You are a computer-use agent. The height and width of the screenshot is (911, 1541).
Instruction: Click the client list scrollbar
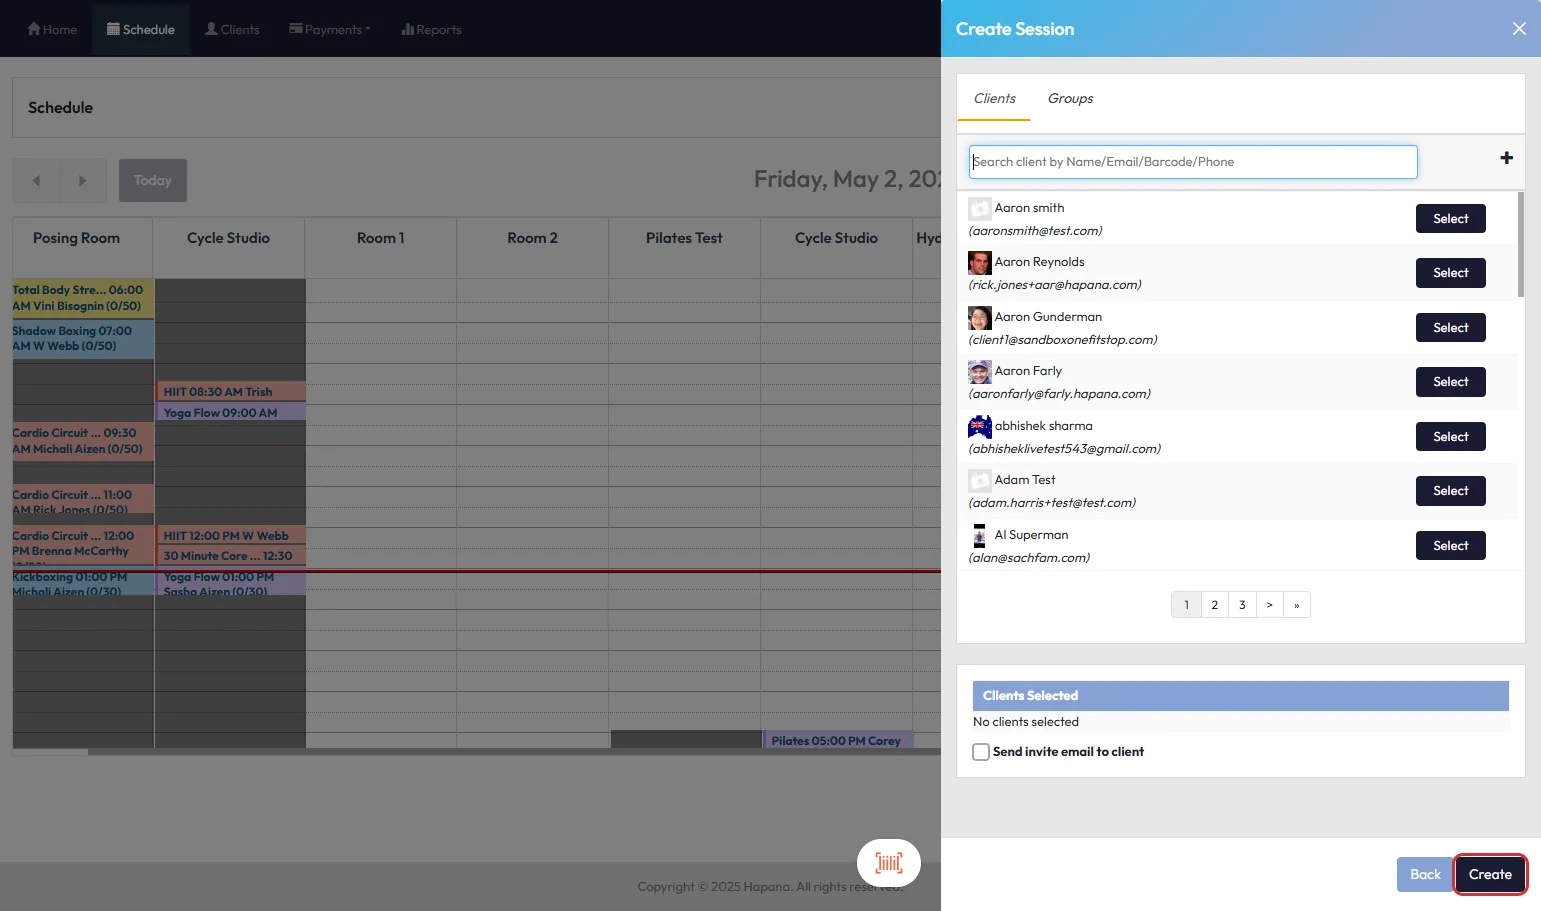click(1520, 245)
